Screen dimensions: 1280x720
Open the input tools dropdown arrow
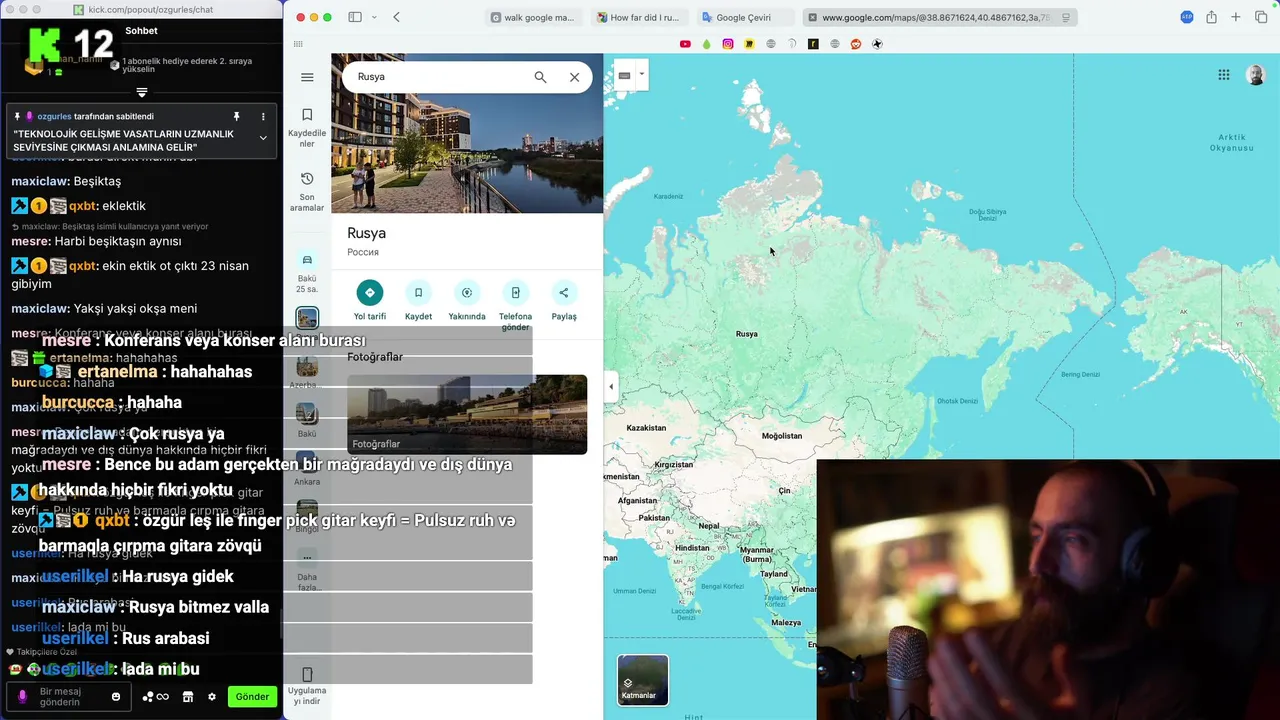(x=642, y=75)
